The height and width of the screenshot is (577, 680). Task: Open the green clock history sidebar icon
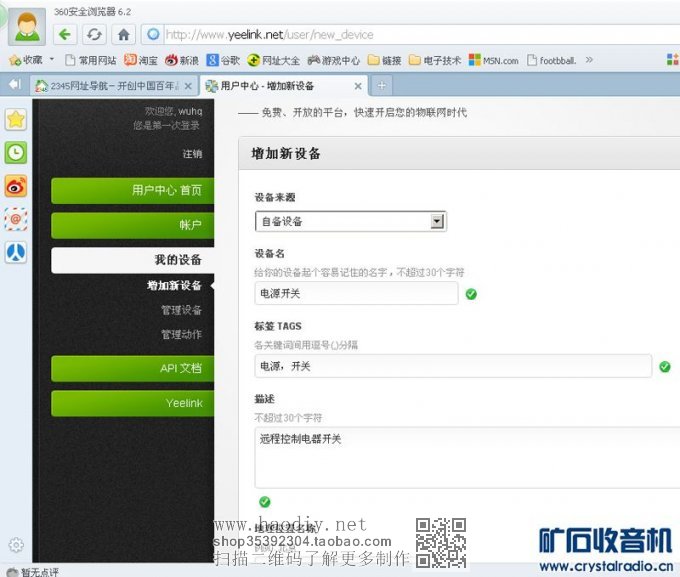tap(16, 152)
